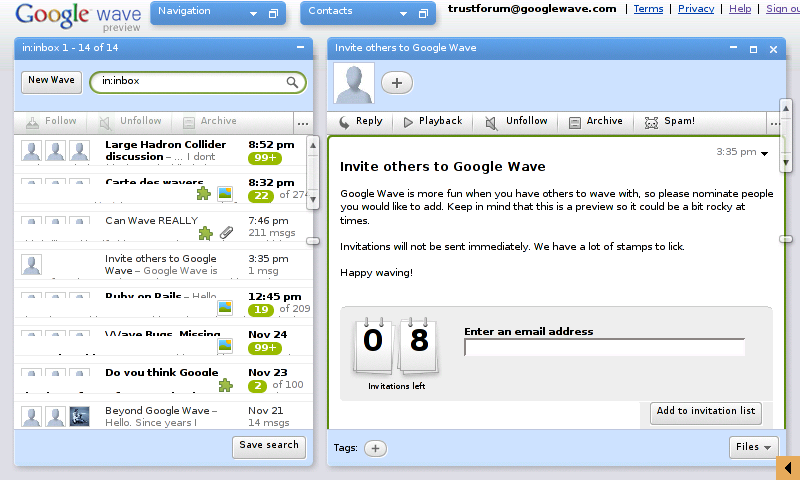The height and width of the screenshot is (480, 800).
Task: Click the 22 unread badge at 8:32 pm
Action: point(261,195)
